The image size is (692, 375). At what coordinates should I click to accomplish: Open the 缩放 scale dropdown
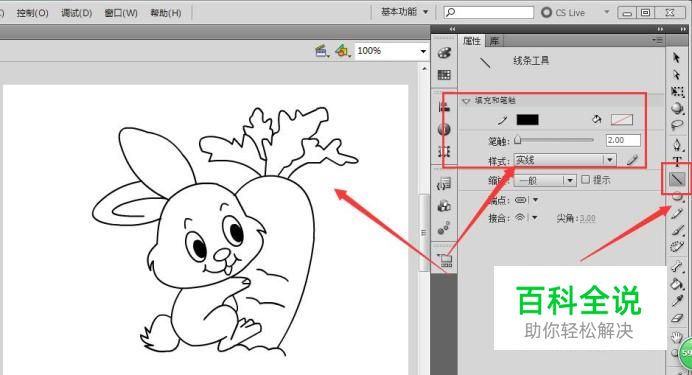(545, 180)
